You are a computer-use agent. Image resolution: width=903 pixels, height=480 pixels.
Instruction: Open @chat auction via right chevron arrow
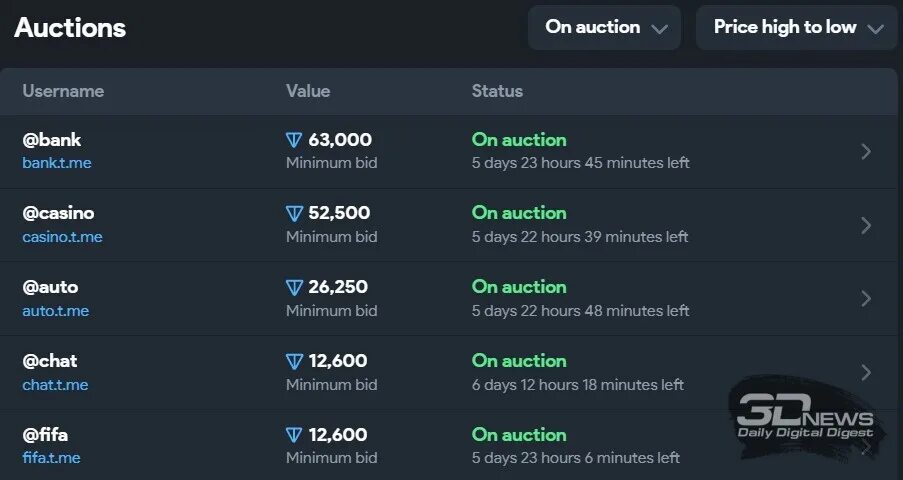click(x=866, y=373)
